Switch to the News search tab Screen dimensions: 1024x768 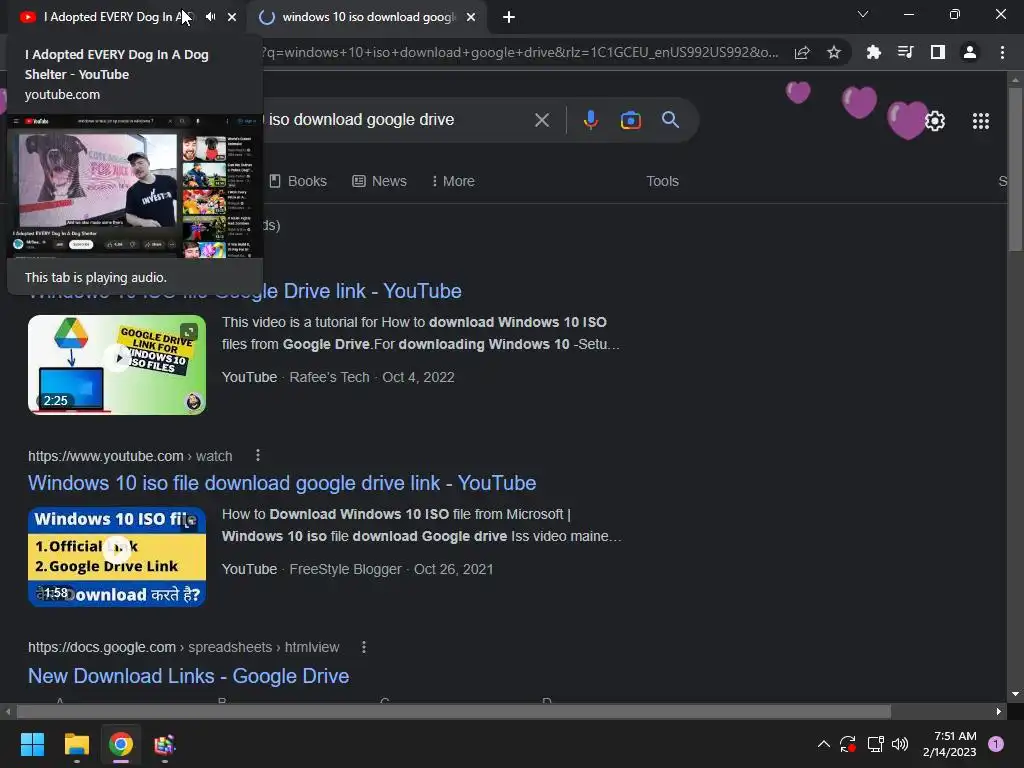tap(379, 181)
